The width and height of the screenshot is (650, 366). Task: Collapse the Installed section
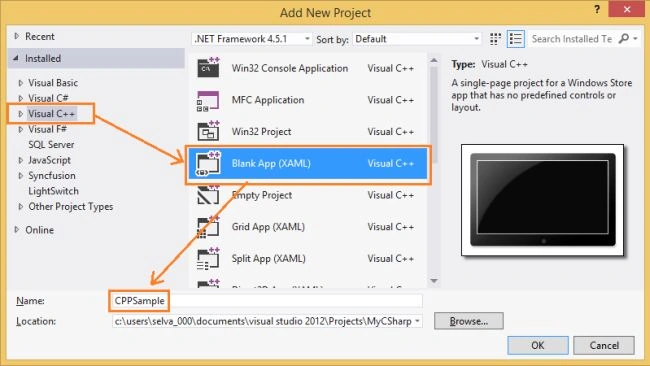click(x=16, y=58)
